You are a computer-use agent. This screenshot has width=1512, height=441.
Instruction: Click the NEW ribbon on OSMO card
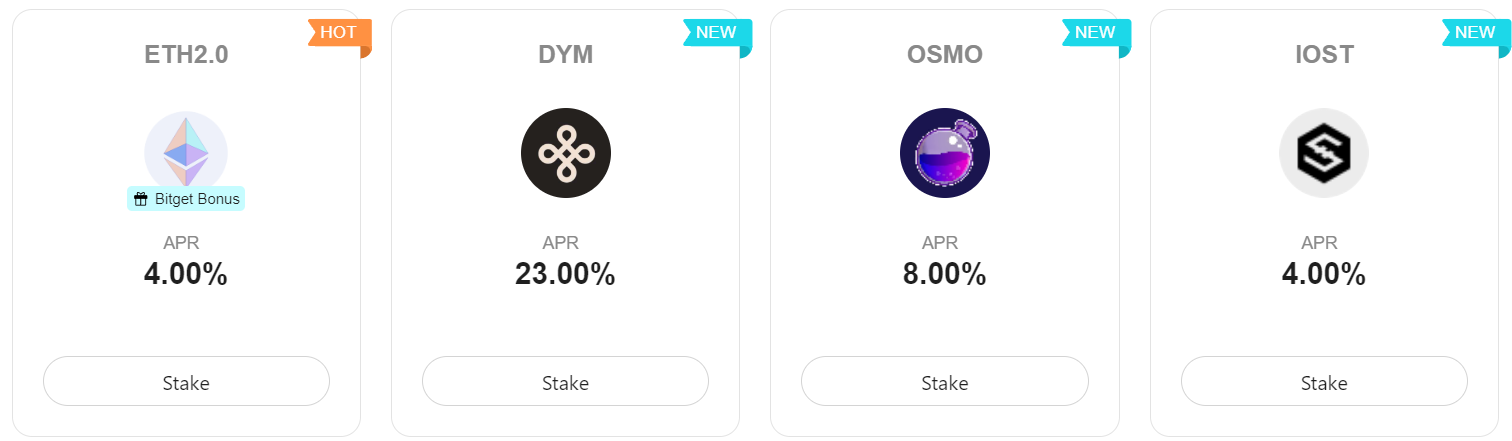(x=1096, y=33)
